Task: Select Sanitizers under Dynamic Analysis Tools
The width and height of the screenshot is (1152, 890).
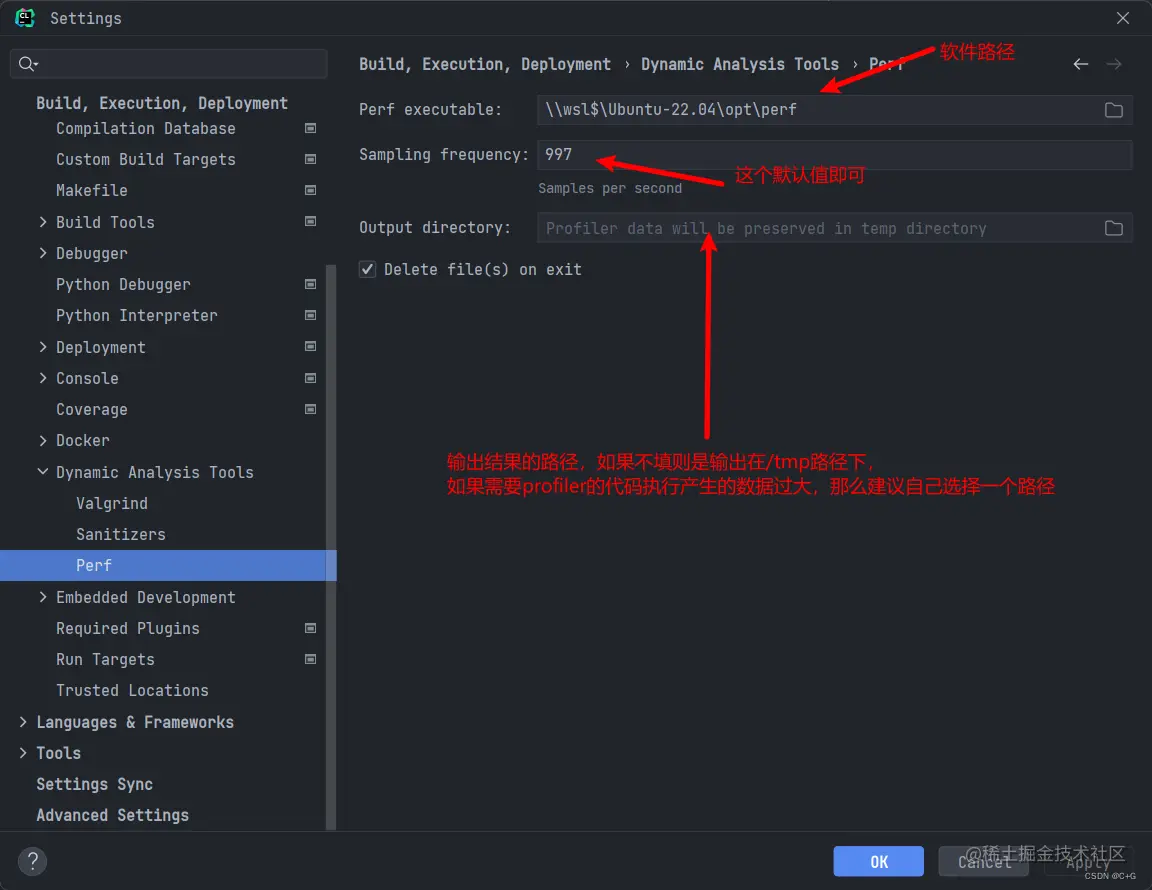Action: (x=120, y=534)
